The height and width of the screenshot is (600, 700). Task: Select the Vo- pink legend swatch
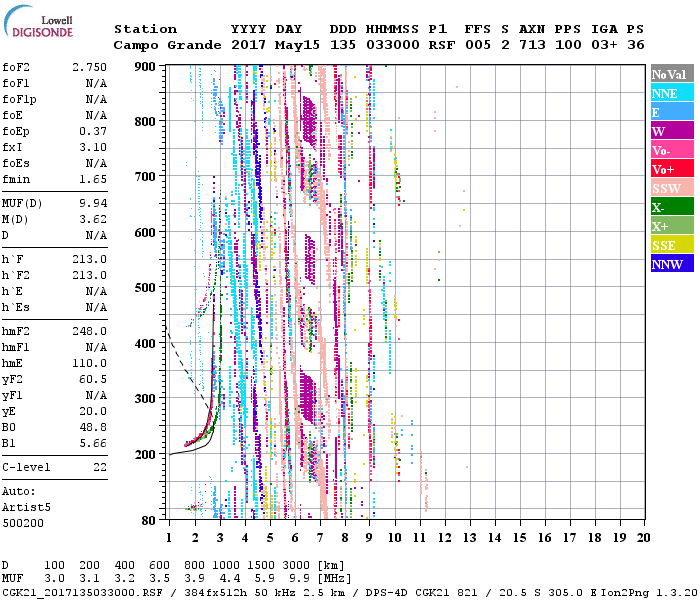click(671, 150)
